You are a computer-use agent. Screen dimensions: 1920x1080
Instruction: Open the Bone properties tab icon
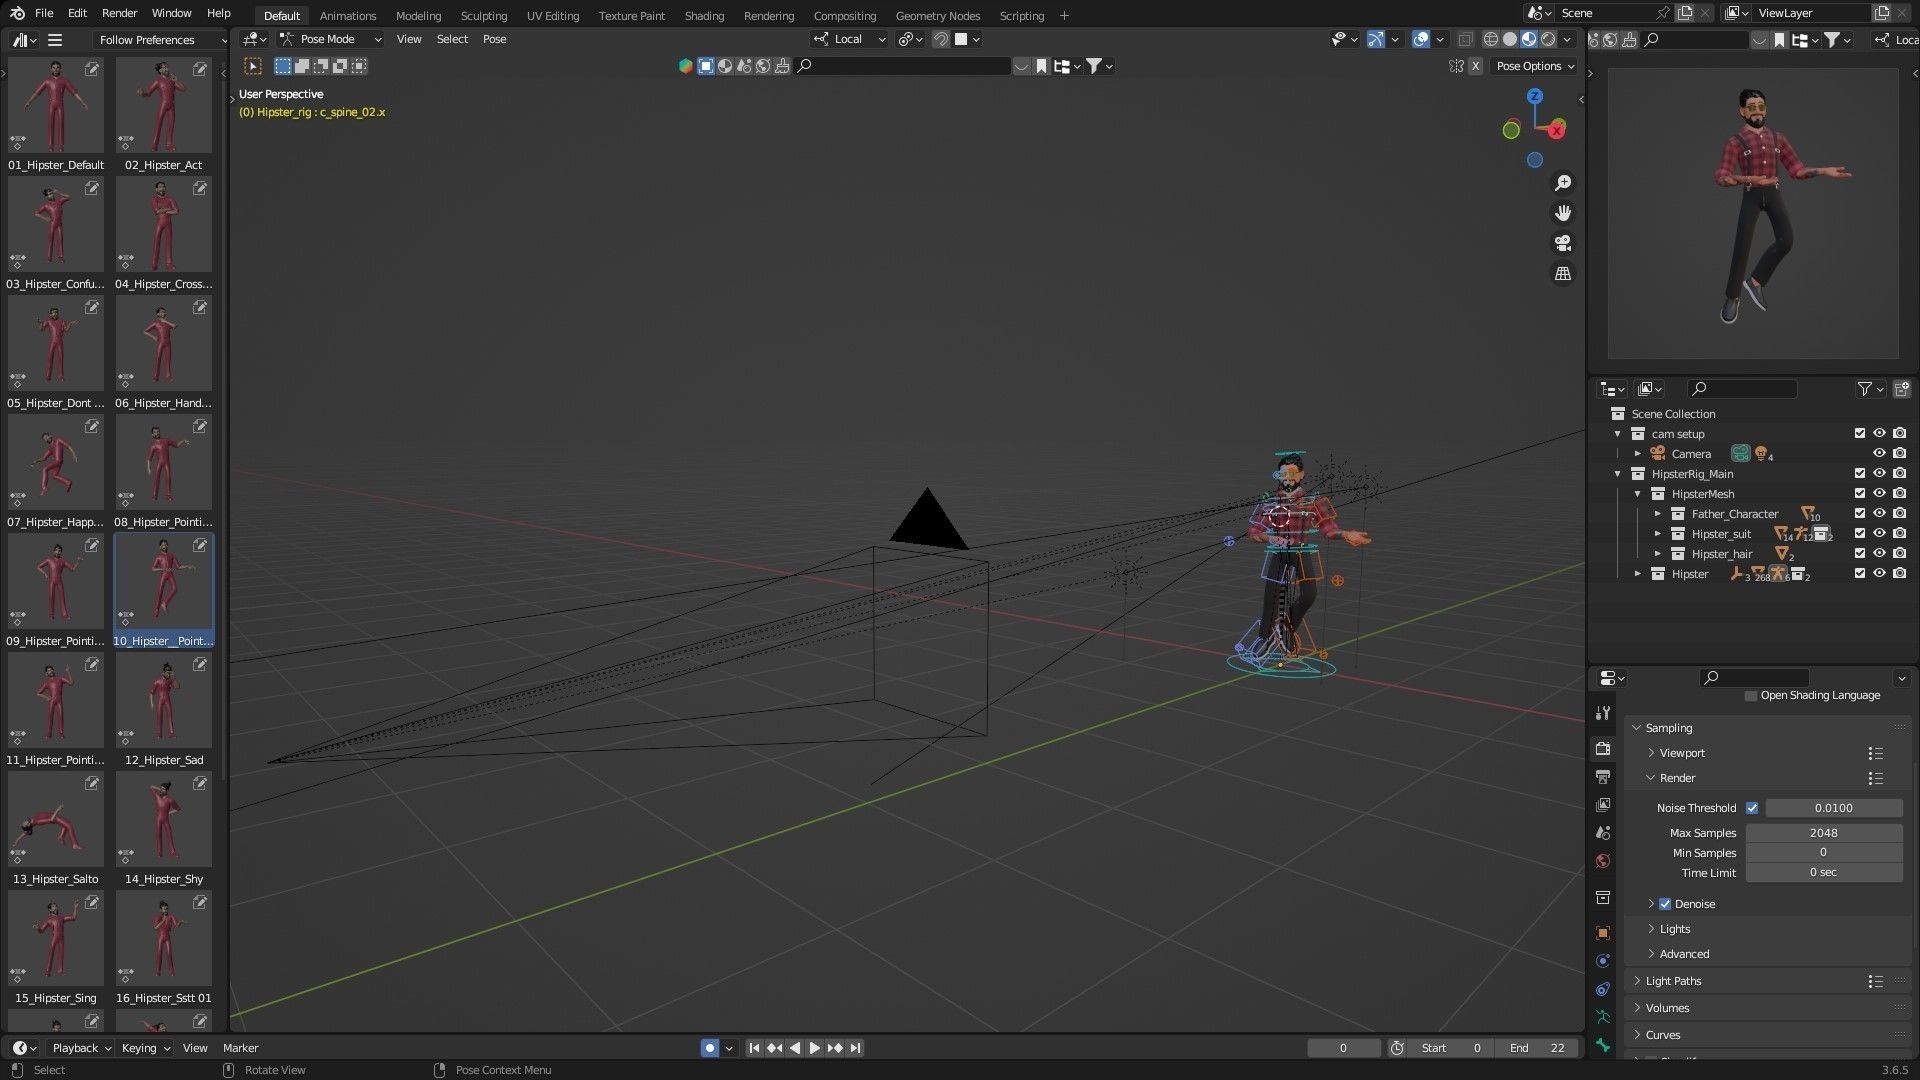1603,1045
